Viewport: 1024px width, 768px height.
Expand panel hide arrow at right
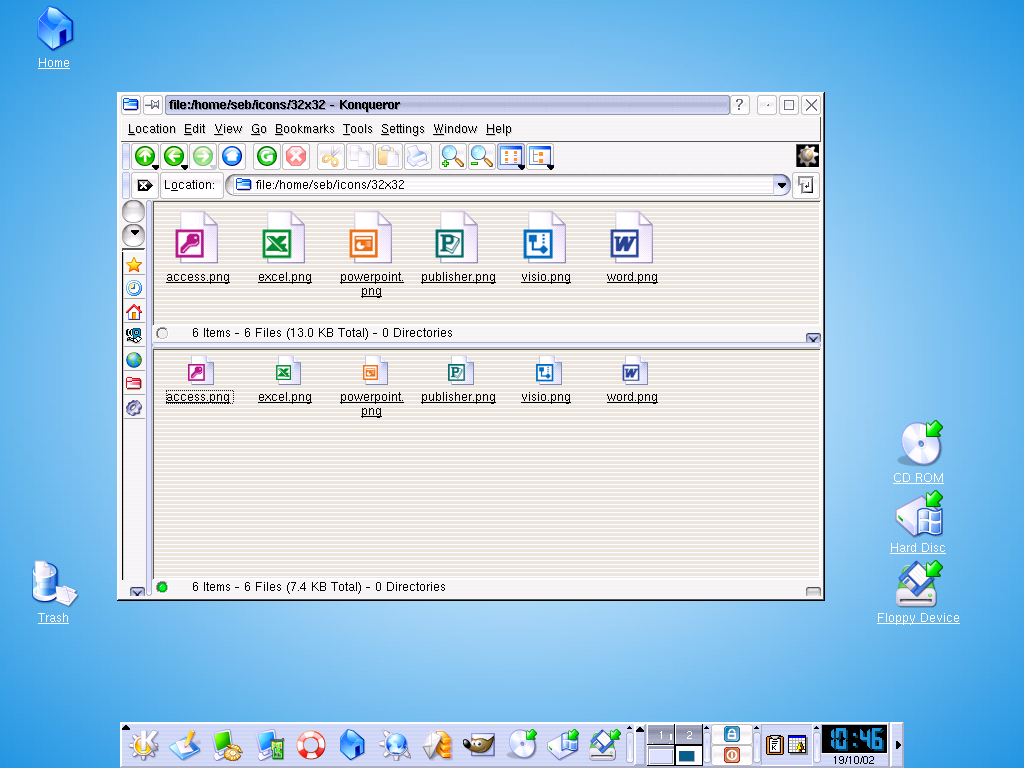tap(898, 744)
